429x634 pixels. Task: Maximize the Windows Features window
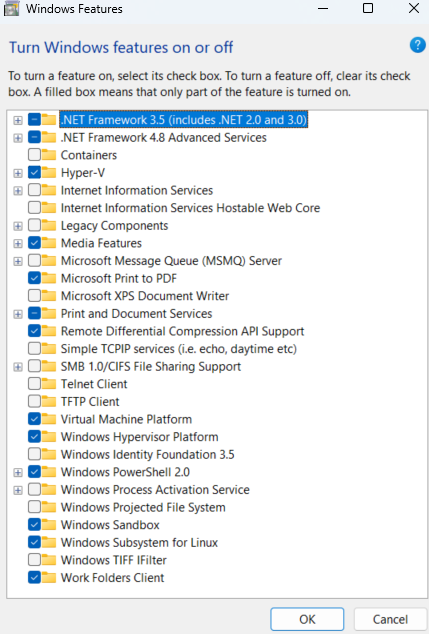click(368, 8)
